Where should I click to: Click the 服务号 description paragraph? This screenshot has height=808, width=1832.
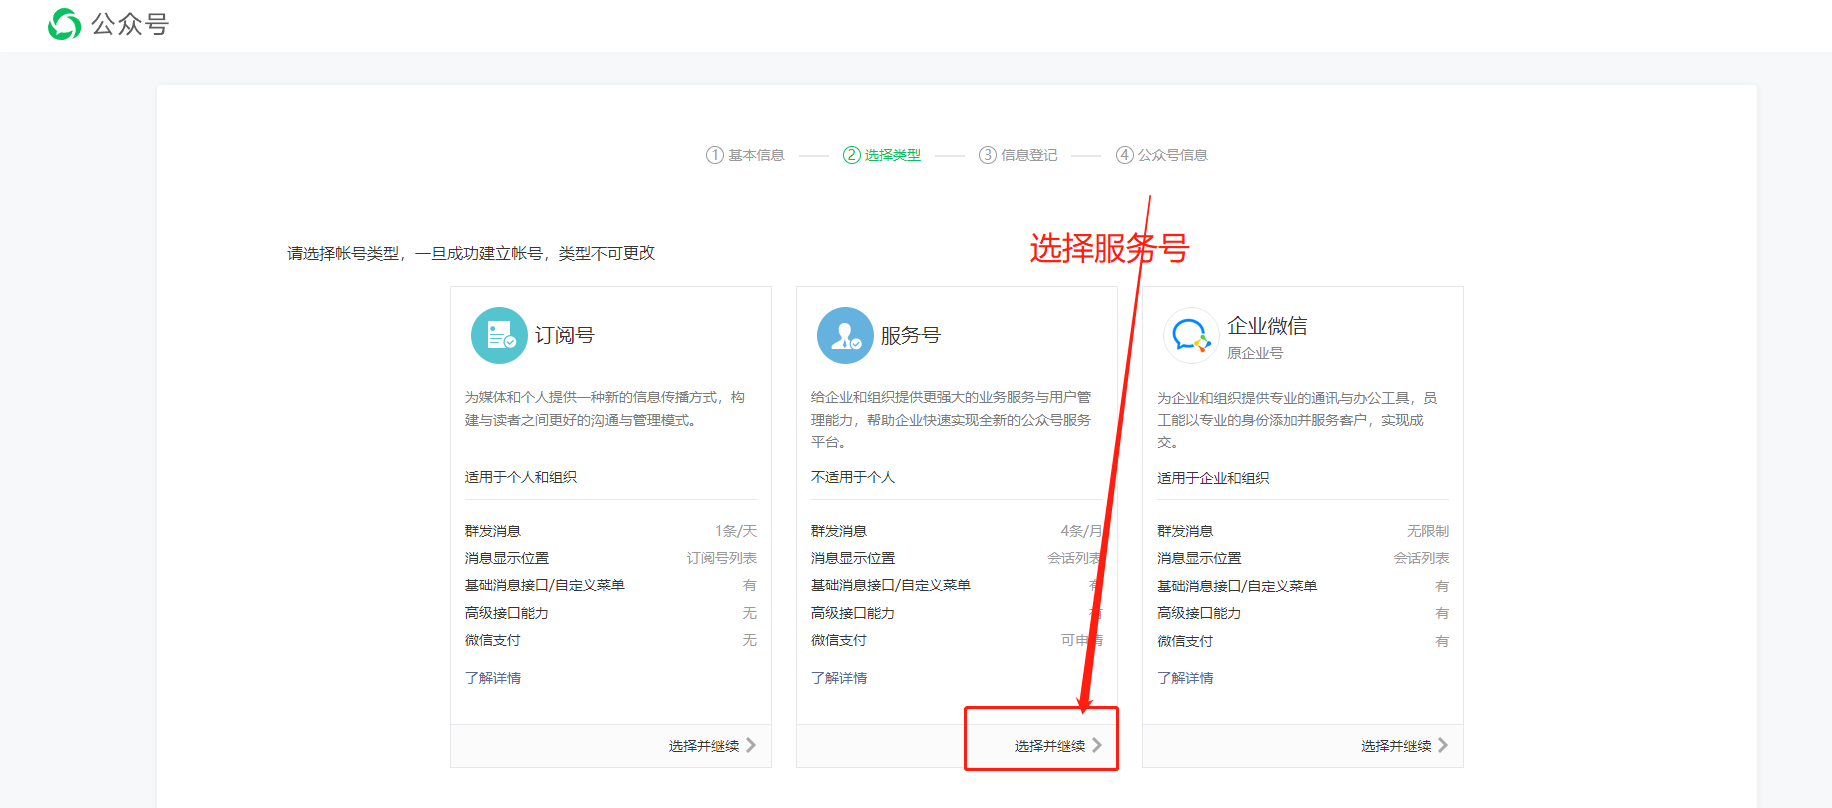952,420
